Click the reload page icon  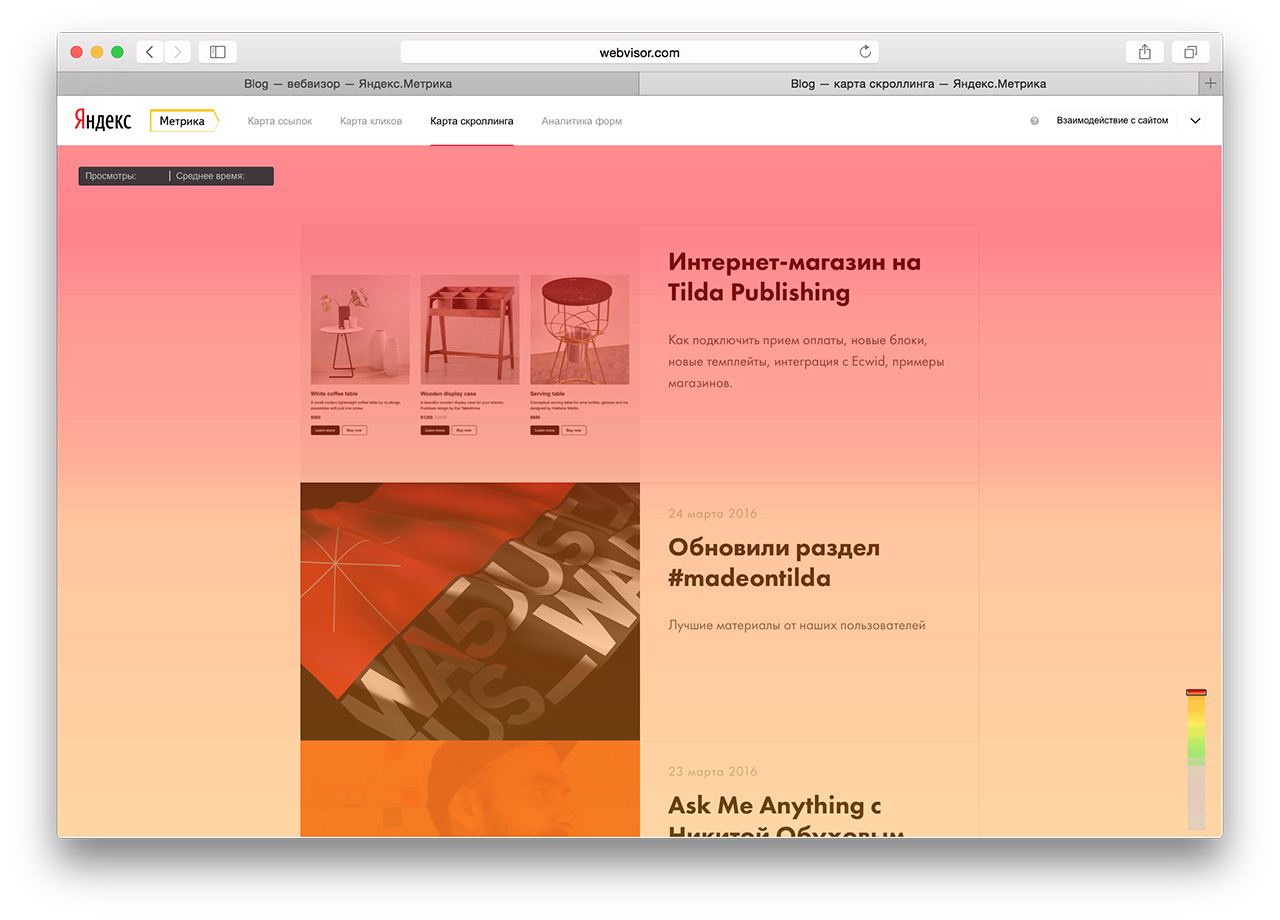coord(865,52)
